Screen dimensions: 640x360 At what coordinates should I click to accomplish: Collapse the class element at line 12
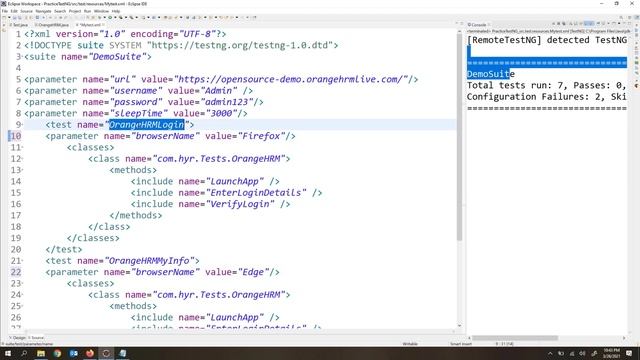pos(22,159)
